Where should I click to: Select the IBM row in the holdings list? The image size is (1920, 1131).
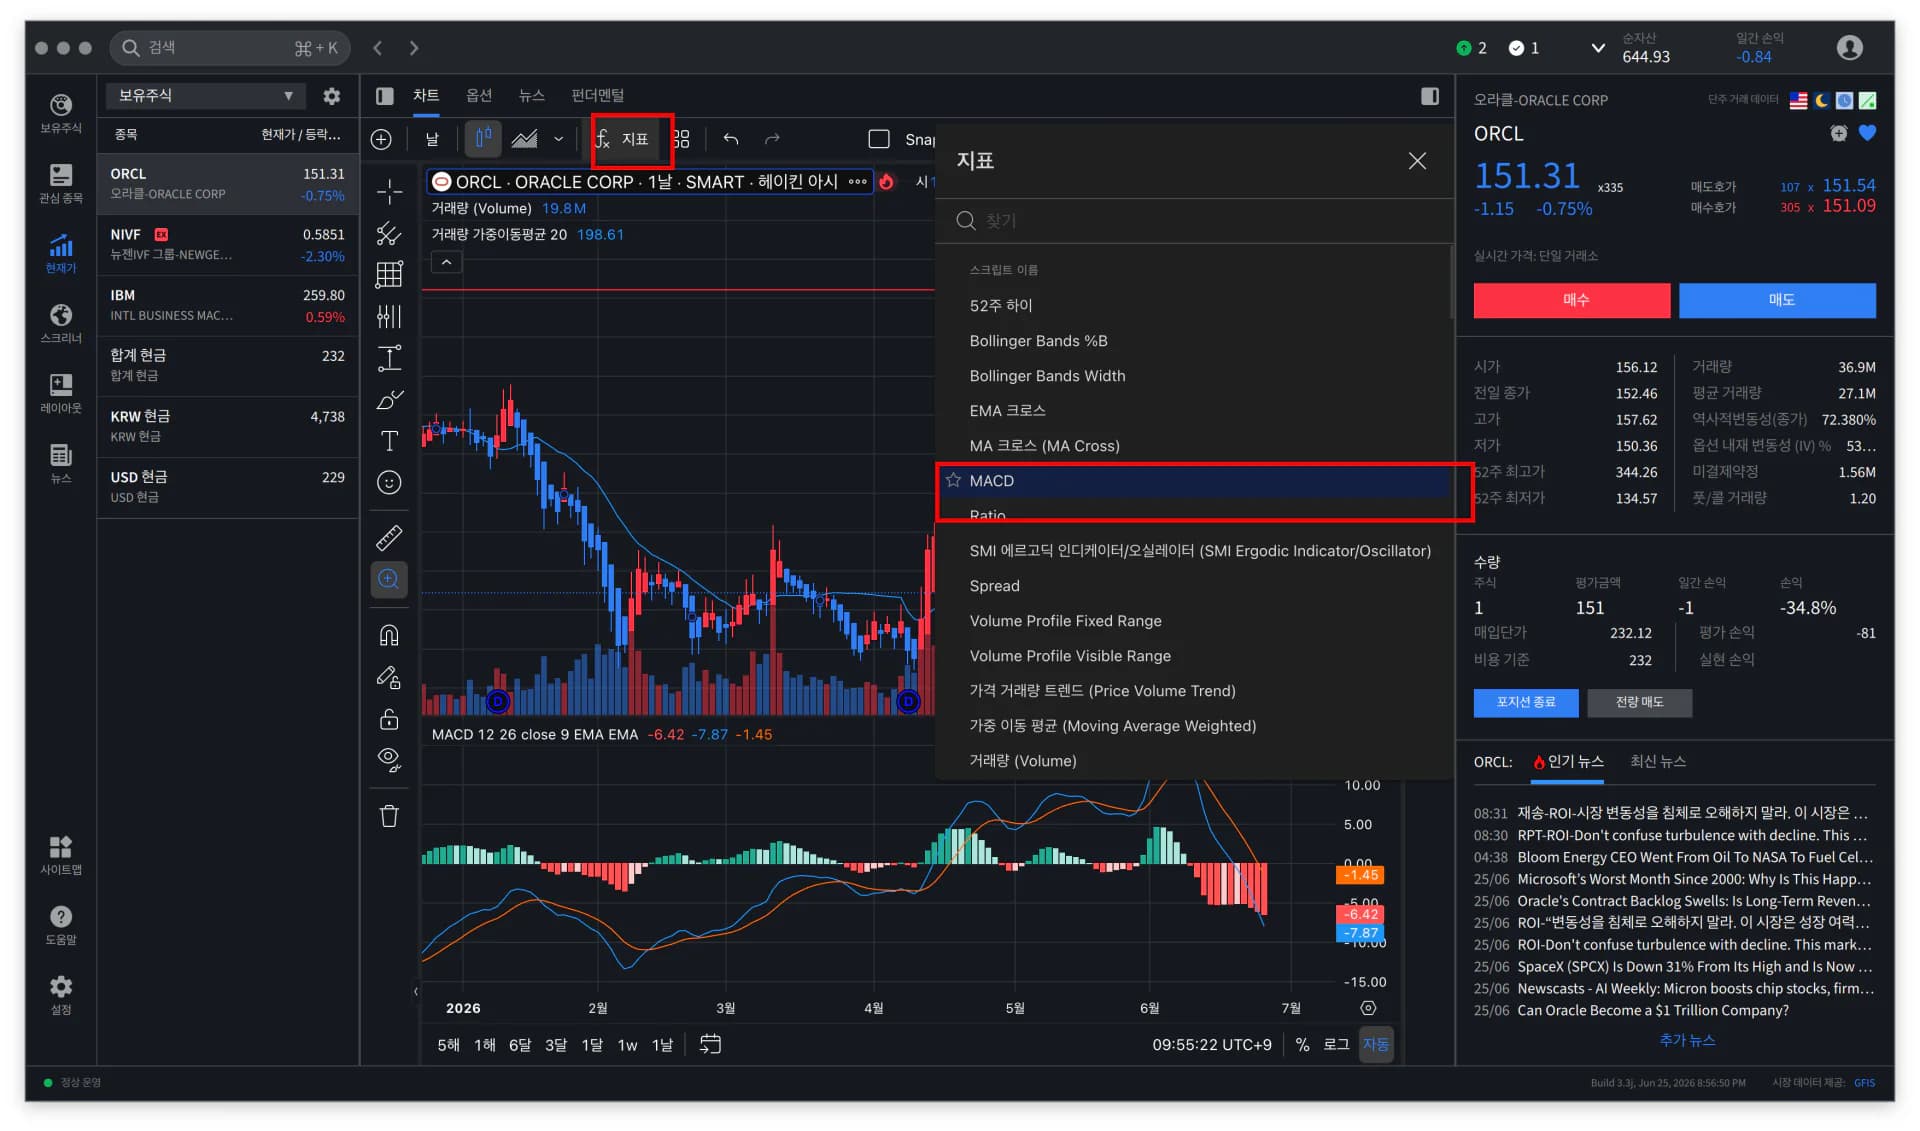pos(227,306)
